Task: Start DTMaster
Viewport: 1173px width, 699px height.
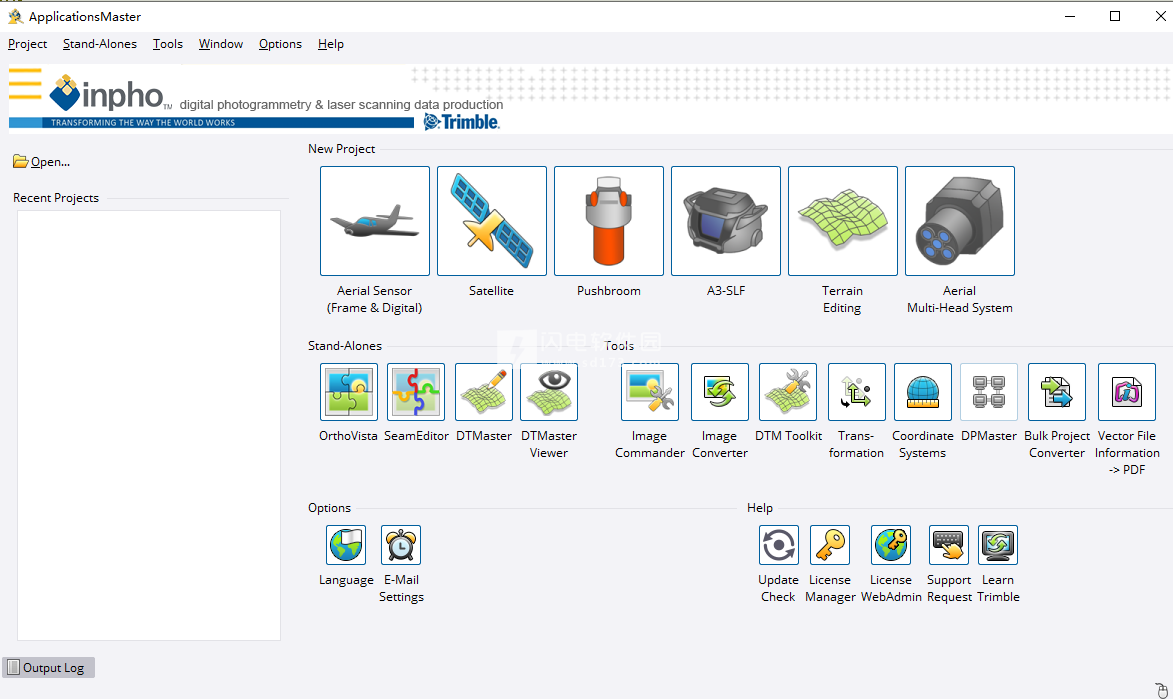Action: [484, 391]
